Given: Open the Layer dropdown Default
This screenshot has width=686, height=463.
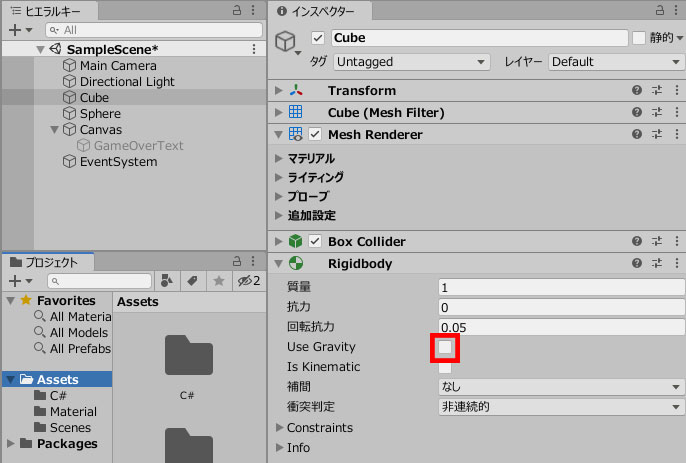Looking at the screenshot, I should coord(616,62).
